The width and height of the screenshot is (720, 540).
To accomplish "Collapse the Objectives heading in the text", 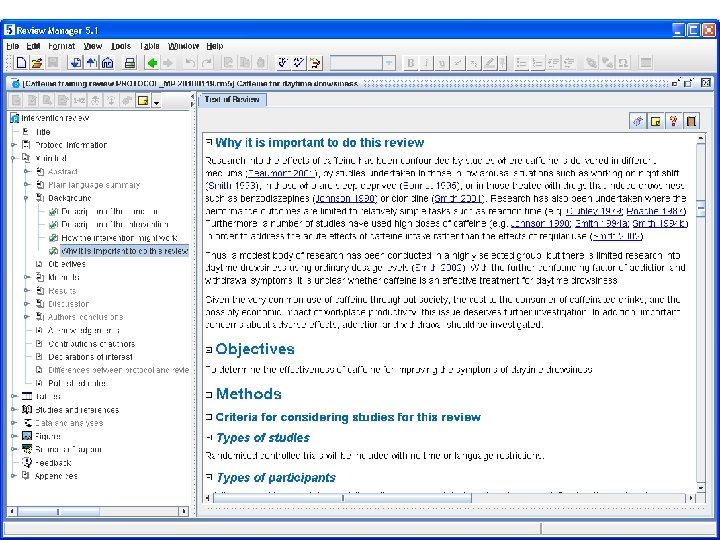I will coord(209,350).
